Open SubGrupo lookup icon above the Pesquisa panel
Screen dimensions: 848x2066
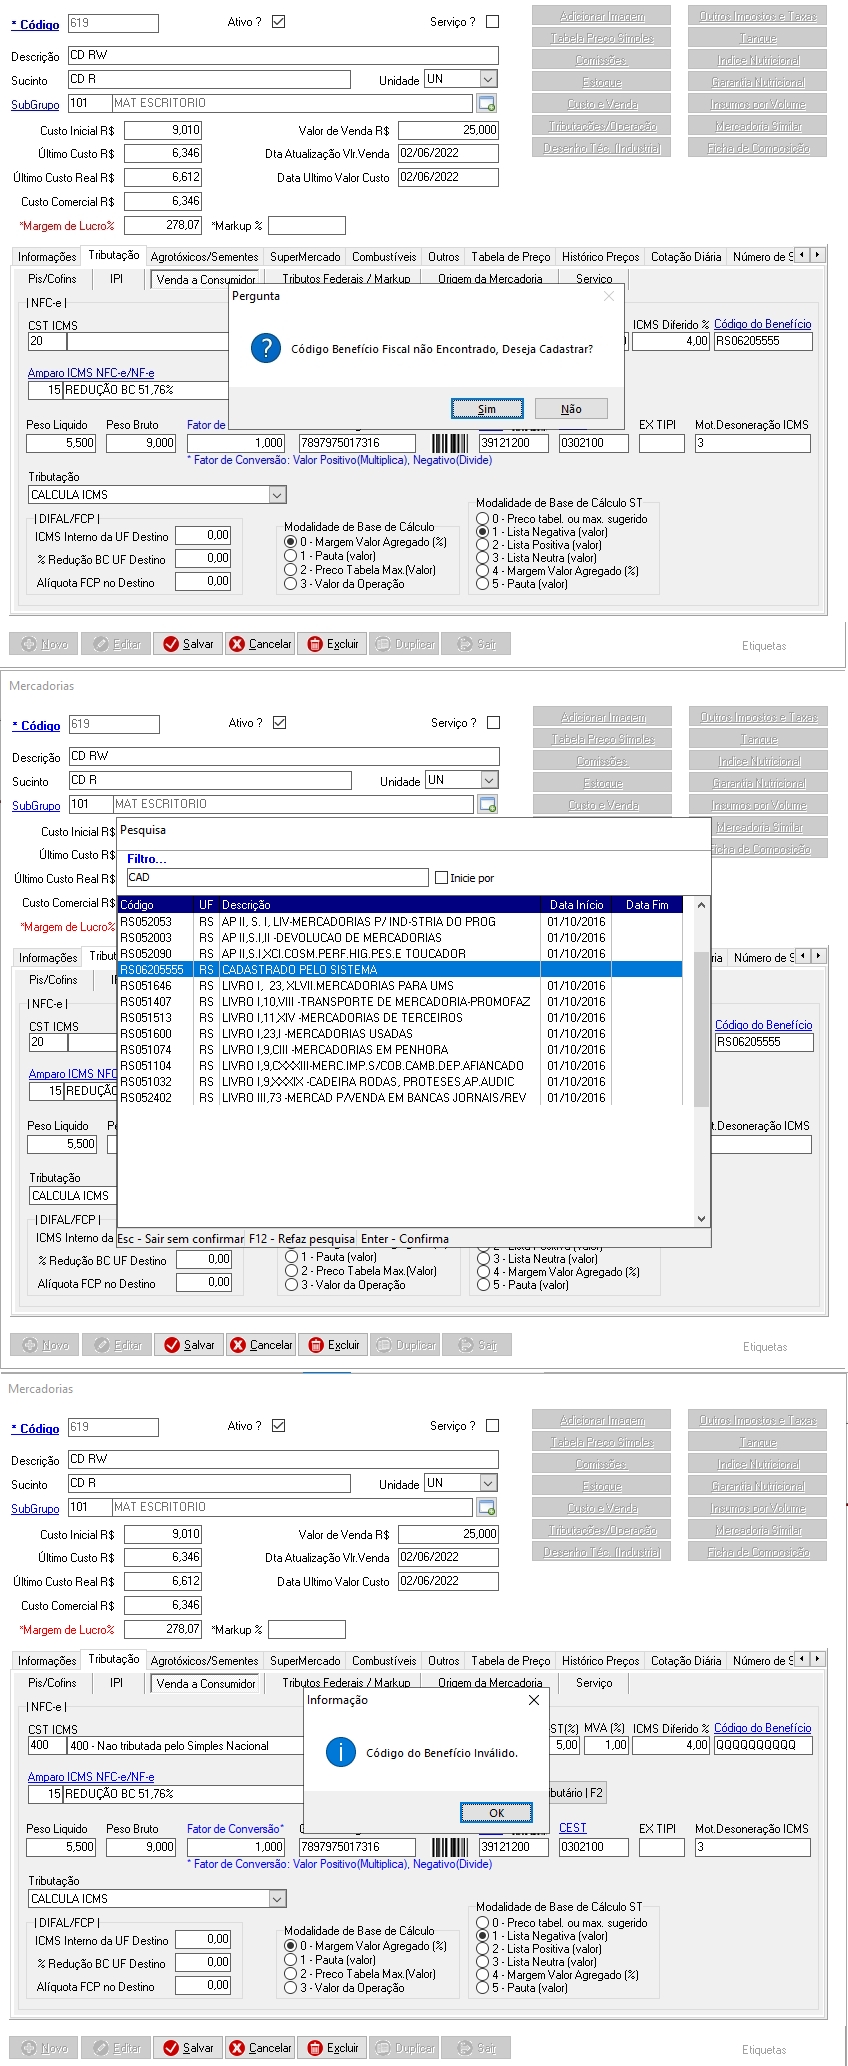(x=488, y=804)
